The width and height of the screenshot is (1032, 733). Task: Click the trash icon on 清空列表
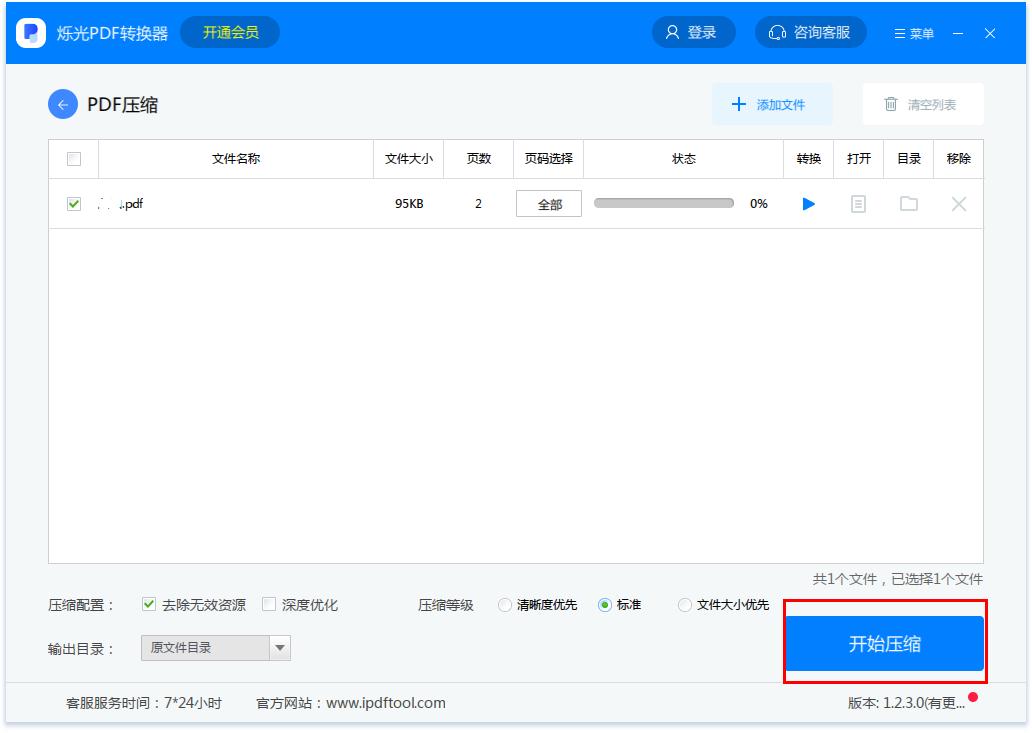pyautogui.click(x=891, y=104)
